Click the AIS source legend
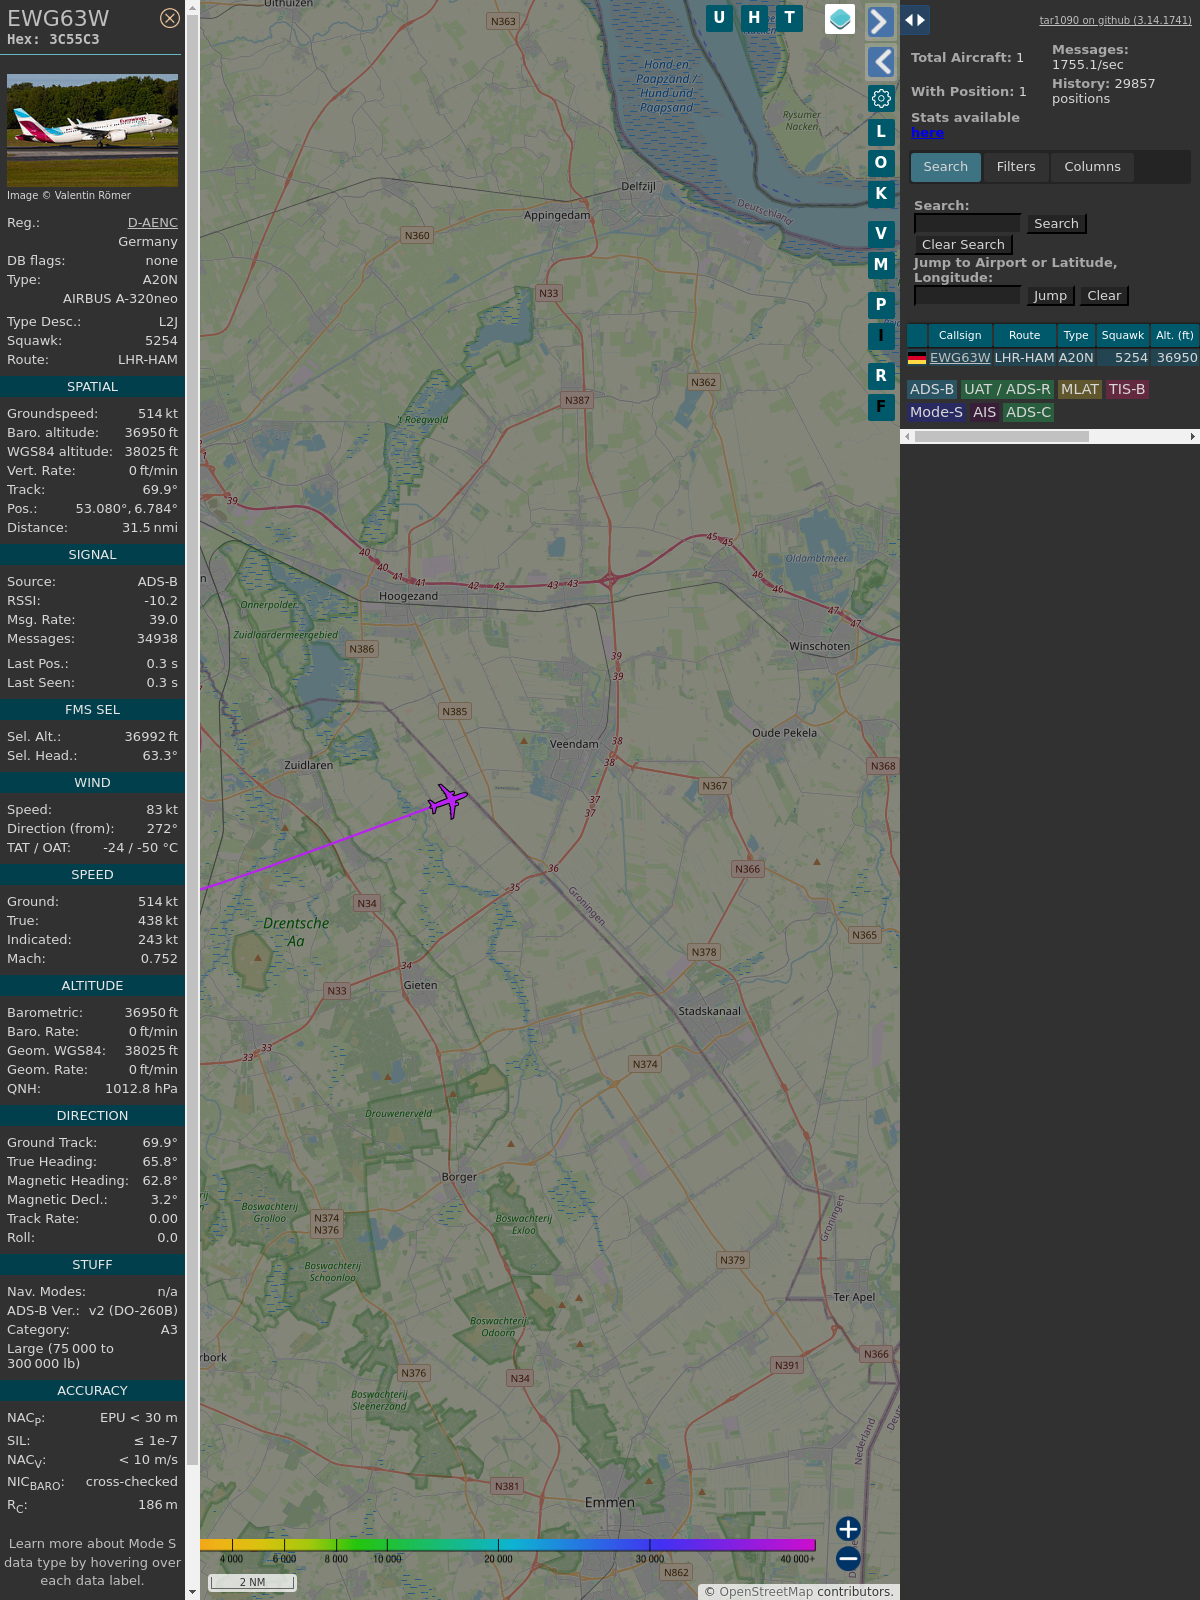The height and width of the screenshot is (1600, 1200). click(984, 412)
